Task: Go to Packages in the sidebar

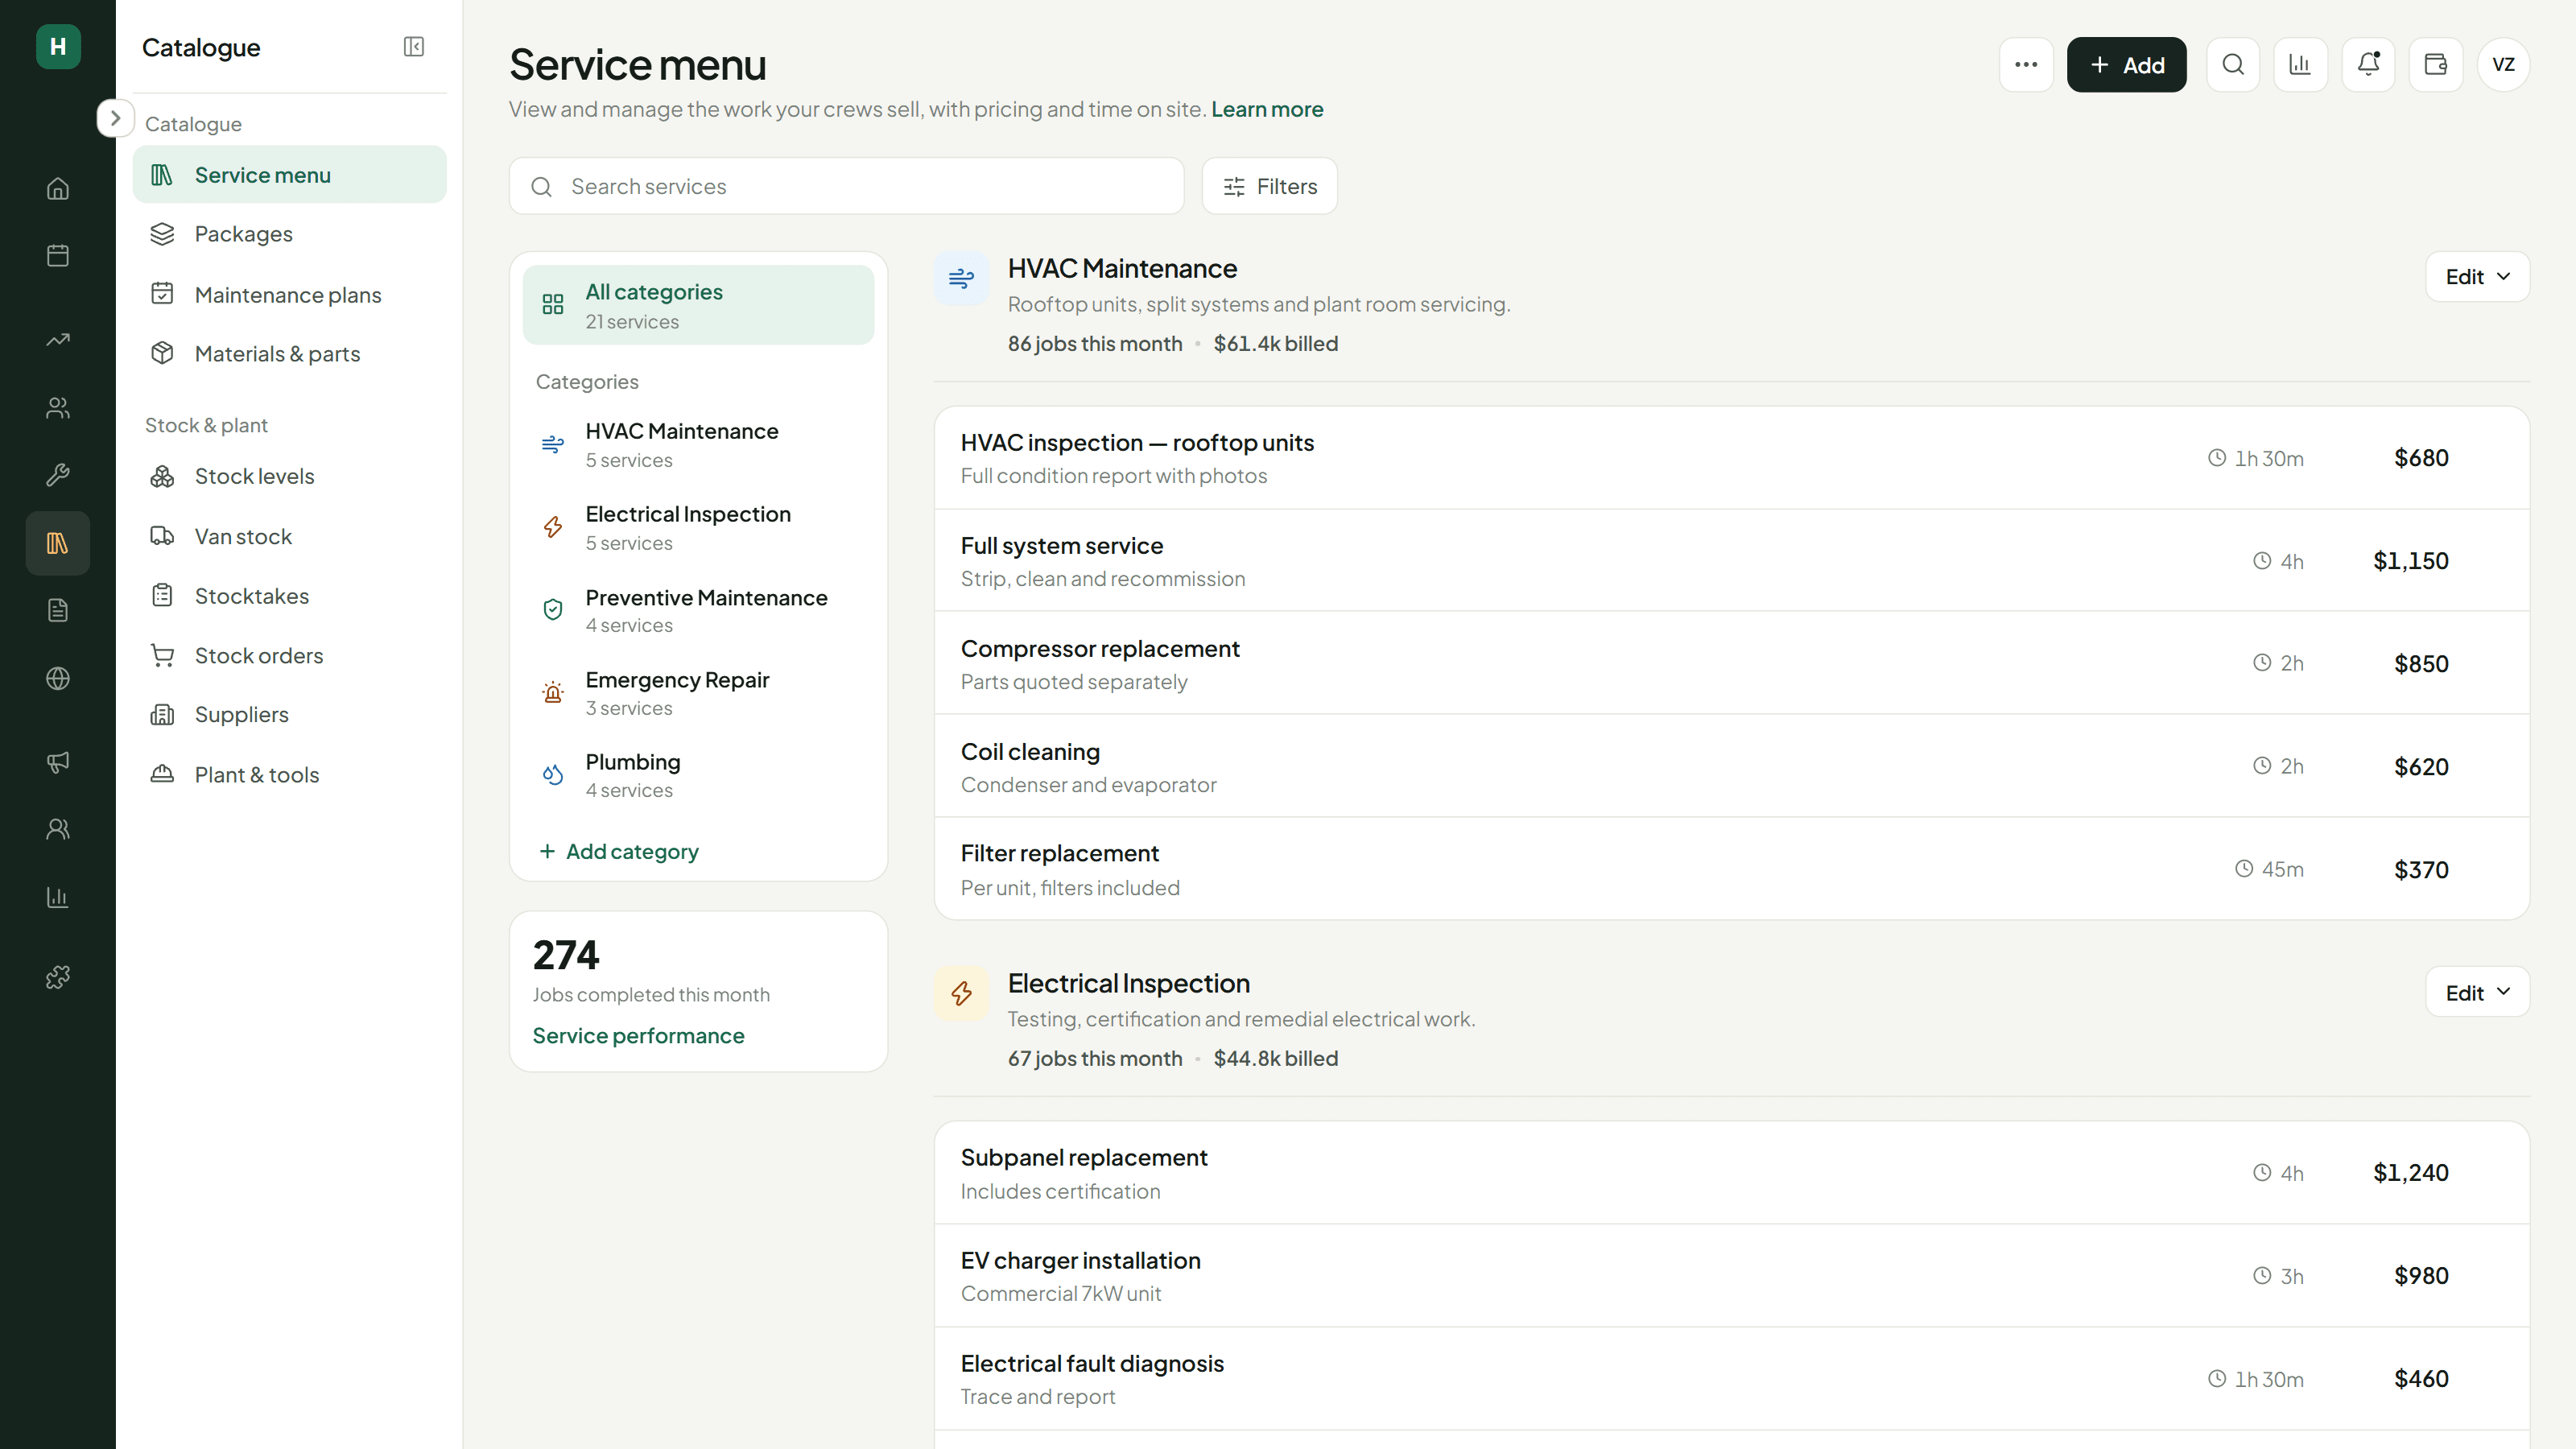Action: point(290,234)
